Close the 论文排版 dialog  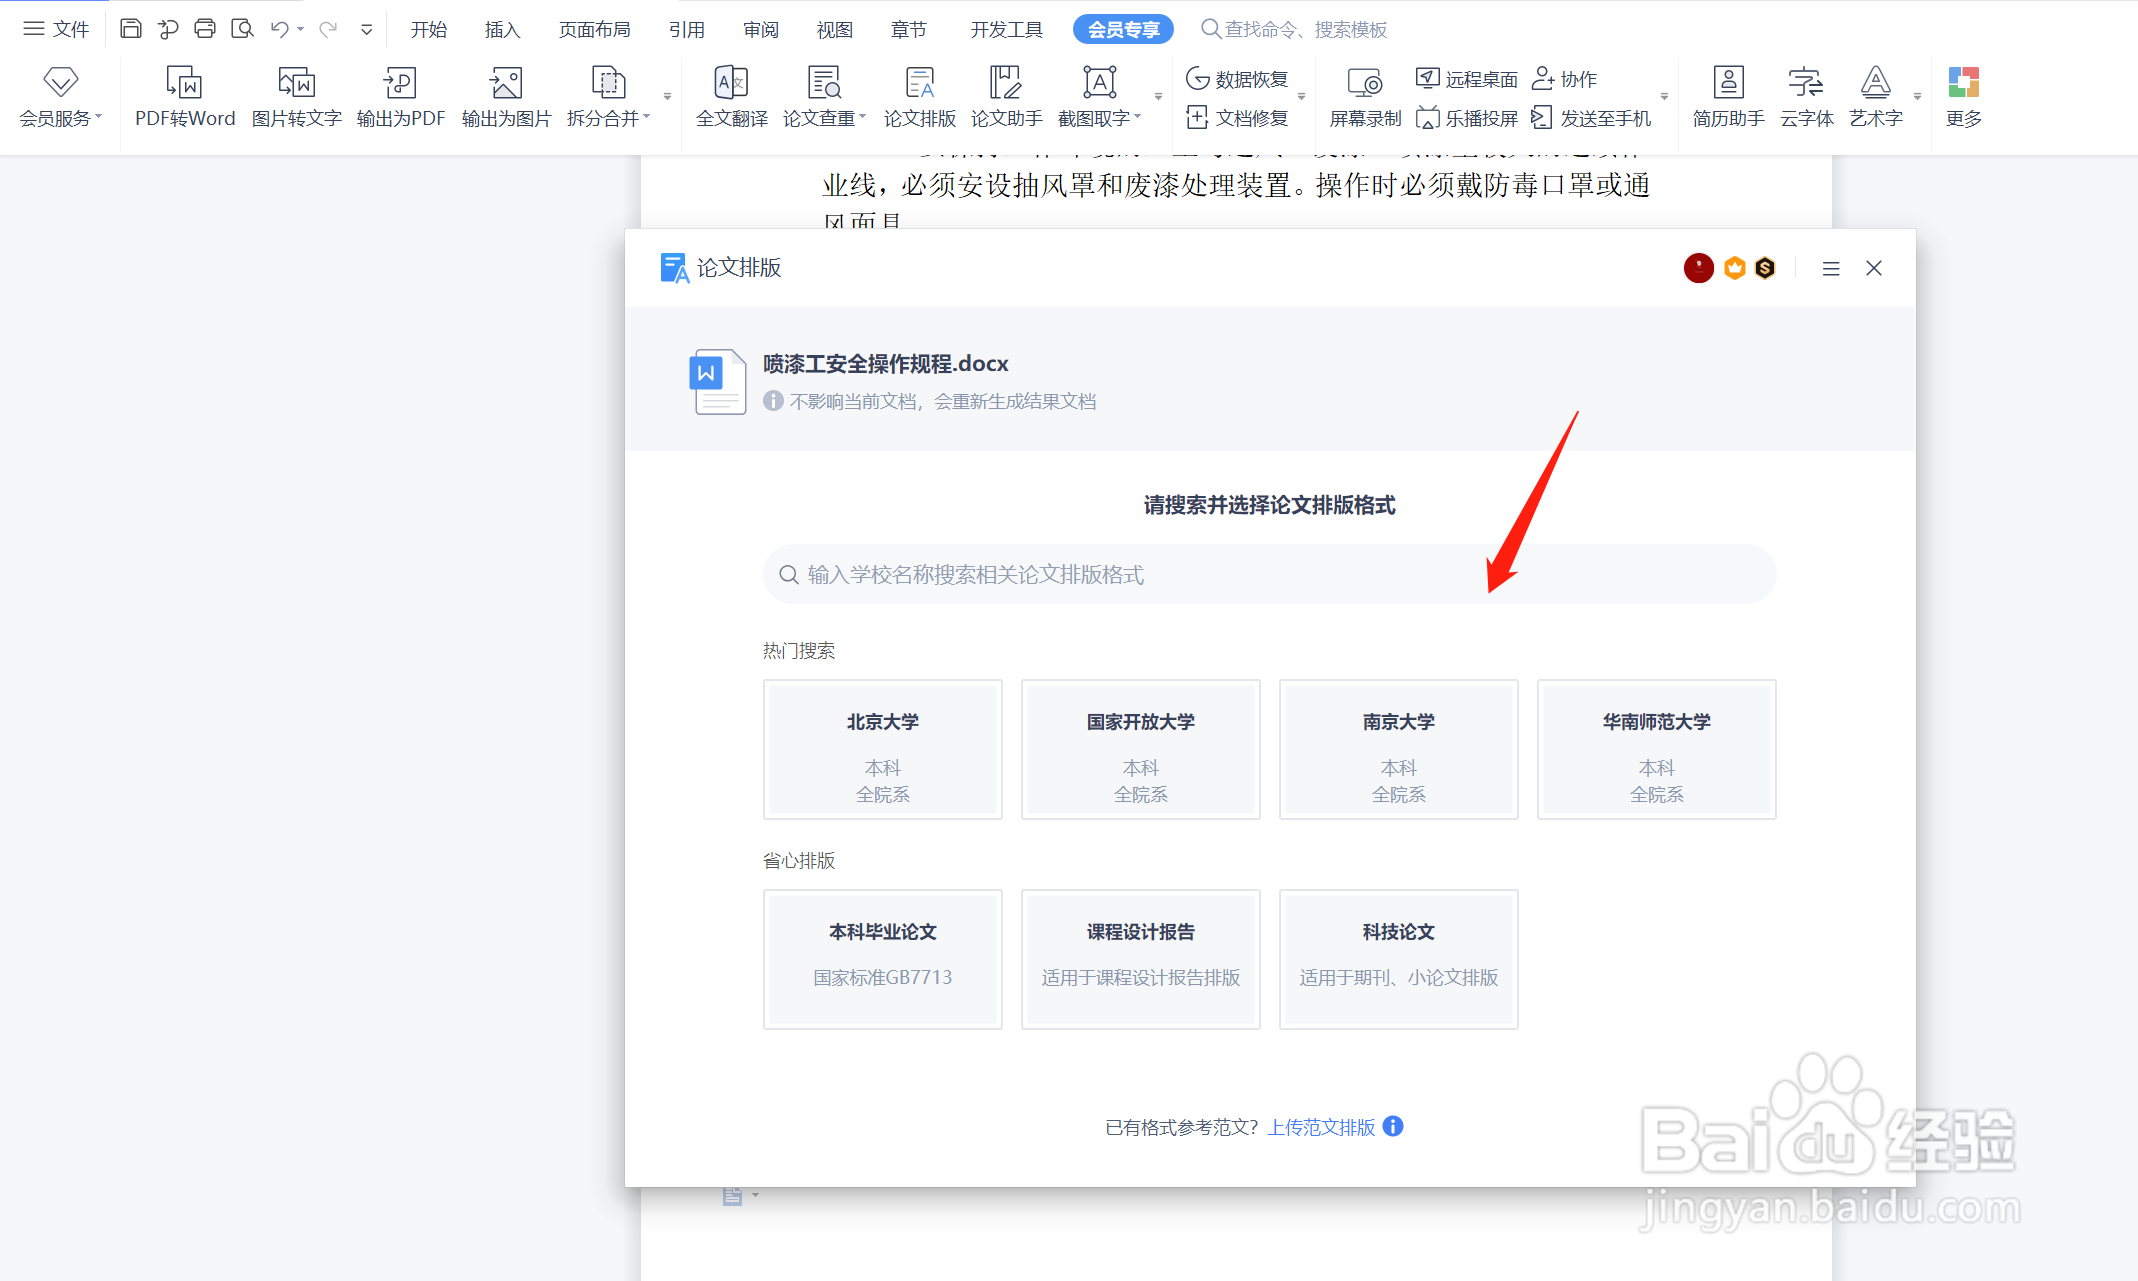point(1874,268)
